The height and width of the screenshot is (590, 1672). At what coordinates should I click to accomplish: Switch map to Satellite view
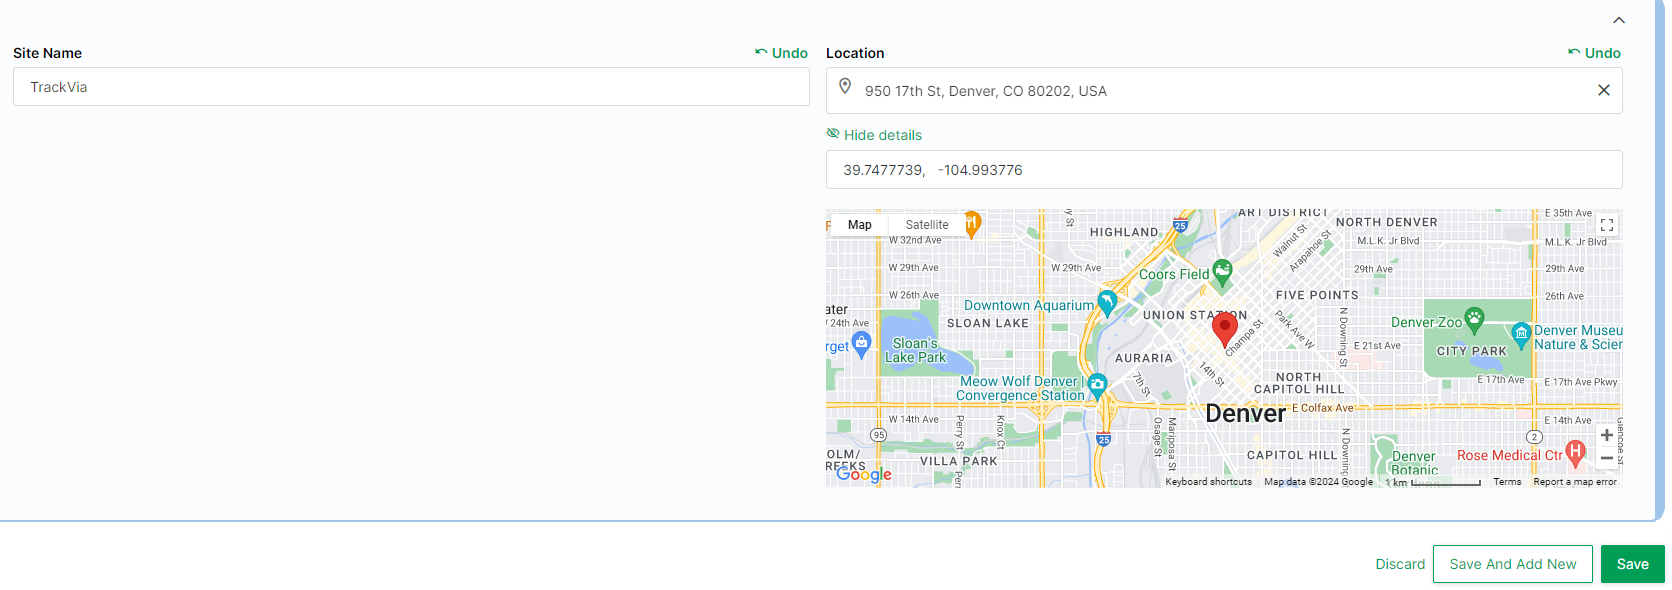click(926, 225)
